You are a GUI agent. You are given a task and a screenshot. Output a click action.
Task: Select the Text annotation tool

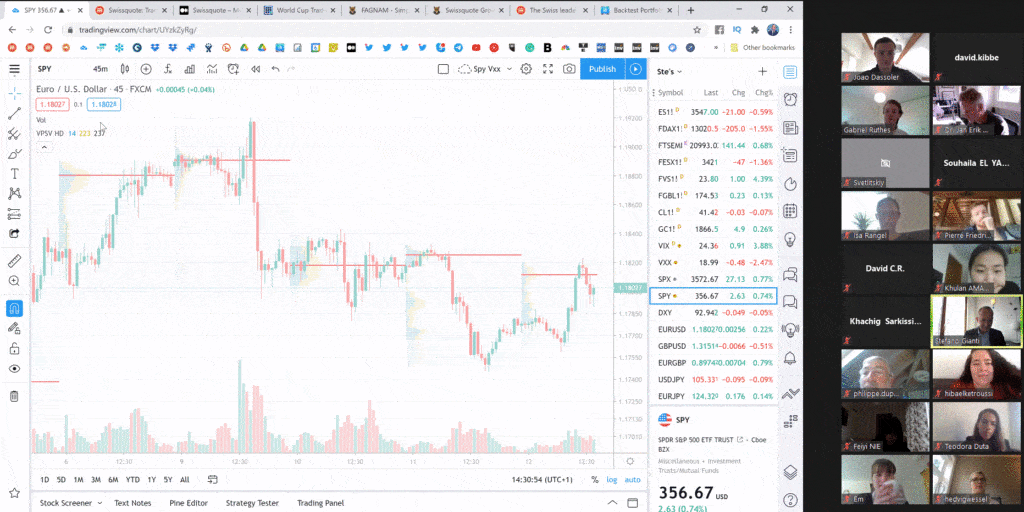[14, 173]
